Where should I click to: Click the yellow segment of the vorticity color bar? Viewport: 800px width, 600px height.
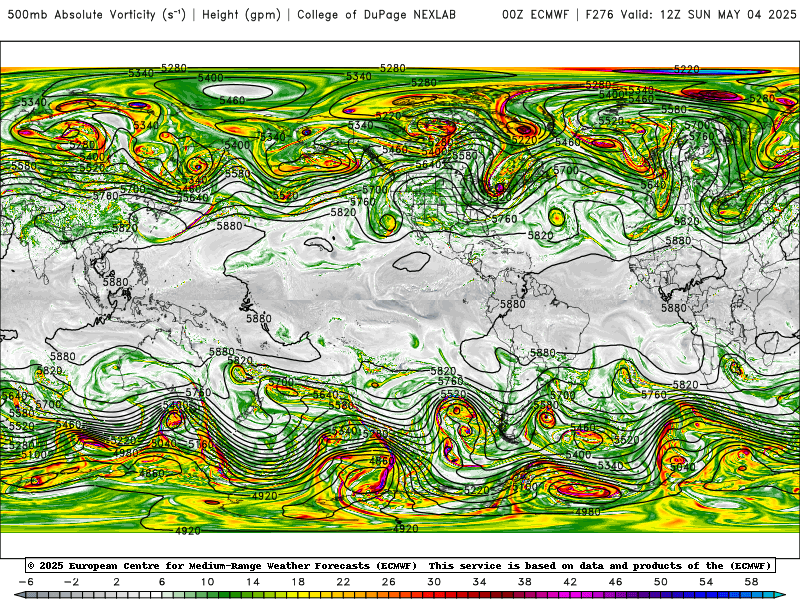click(304, 595)
